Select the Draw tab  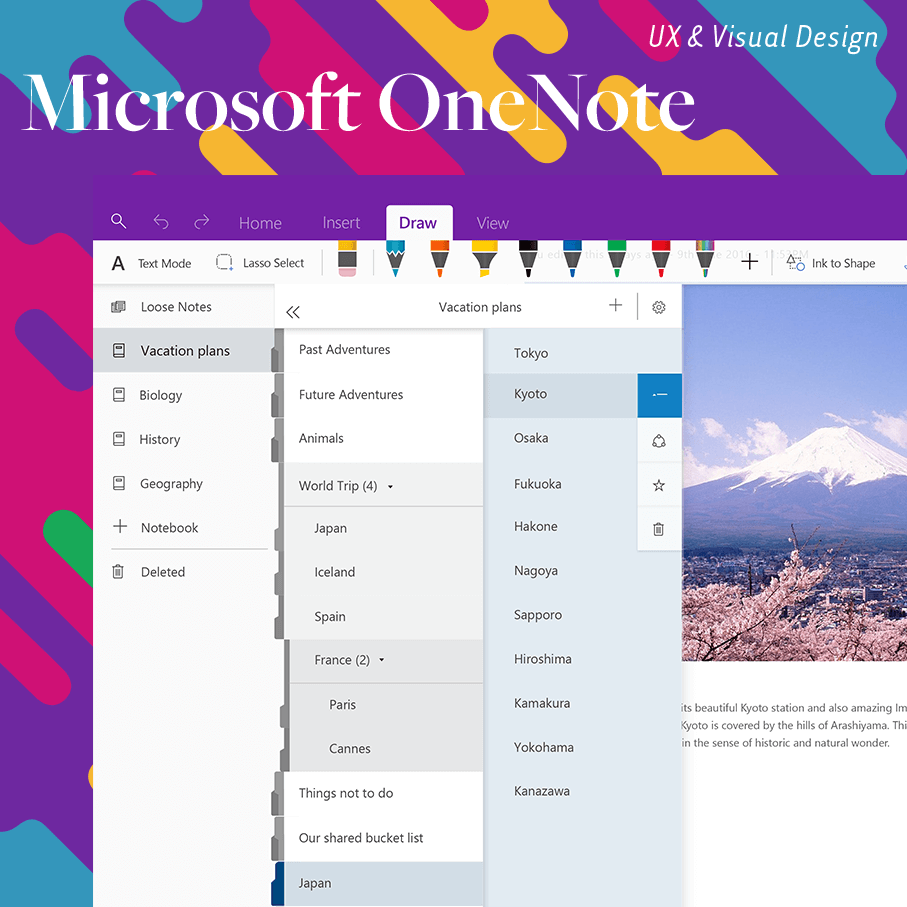coord(418,223)
